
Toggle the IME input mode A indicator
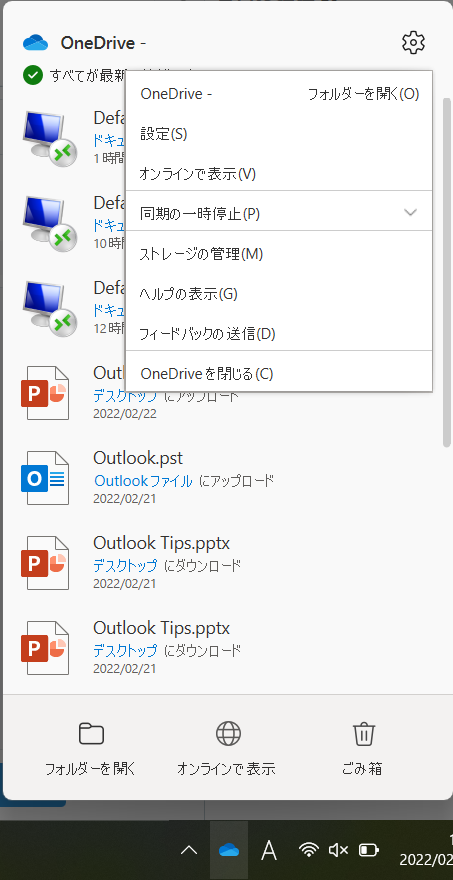point(269,851)
